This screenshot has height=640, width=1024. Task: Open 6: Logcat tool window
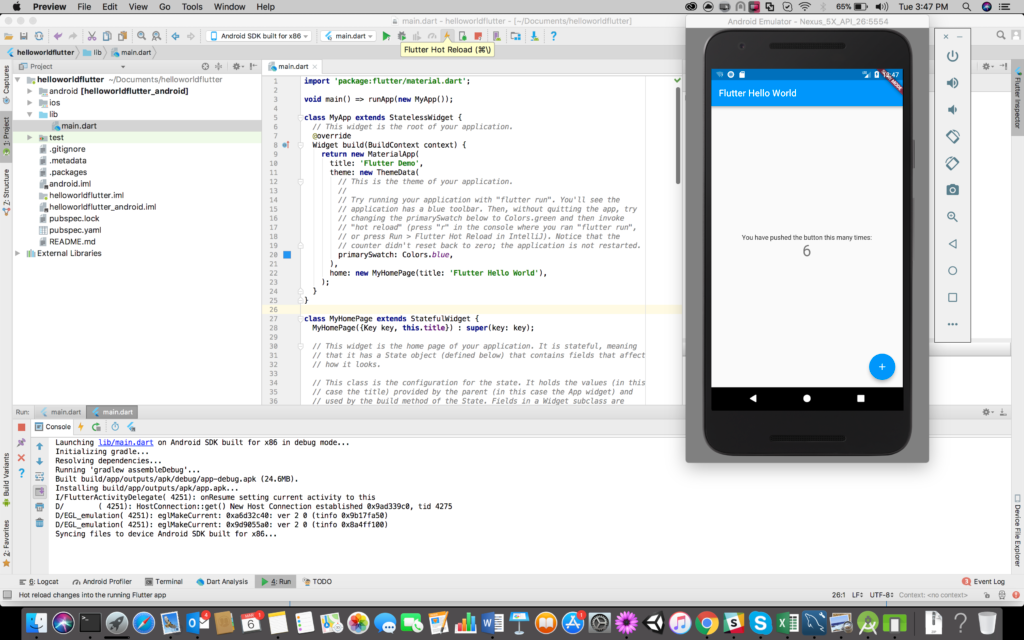pos(39,581)
